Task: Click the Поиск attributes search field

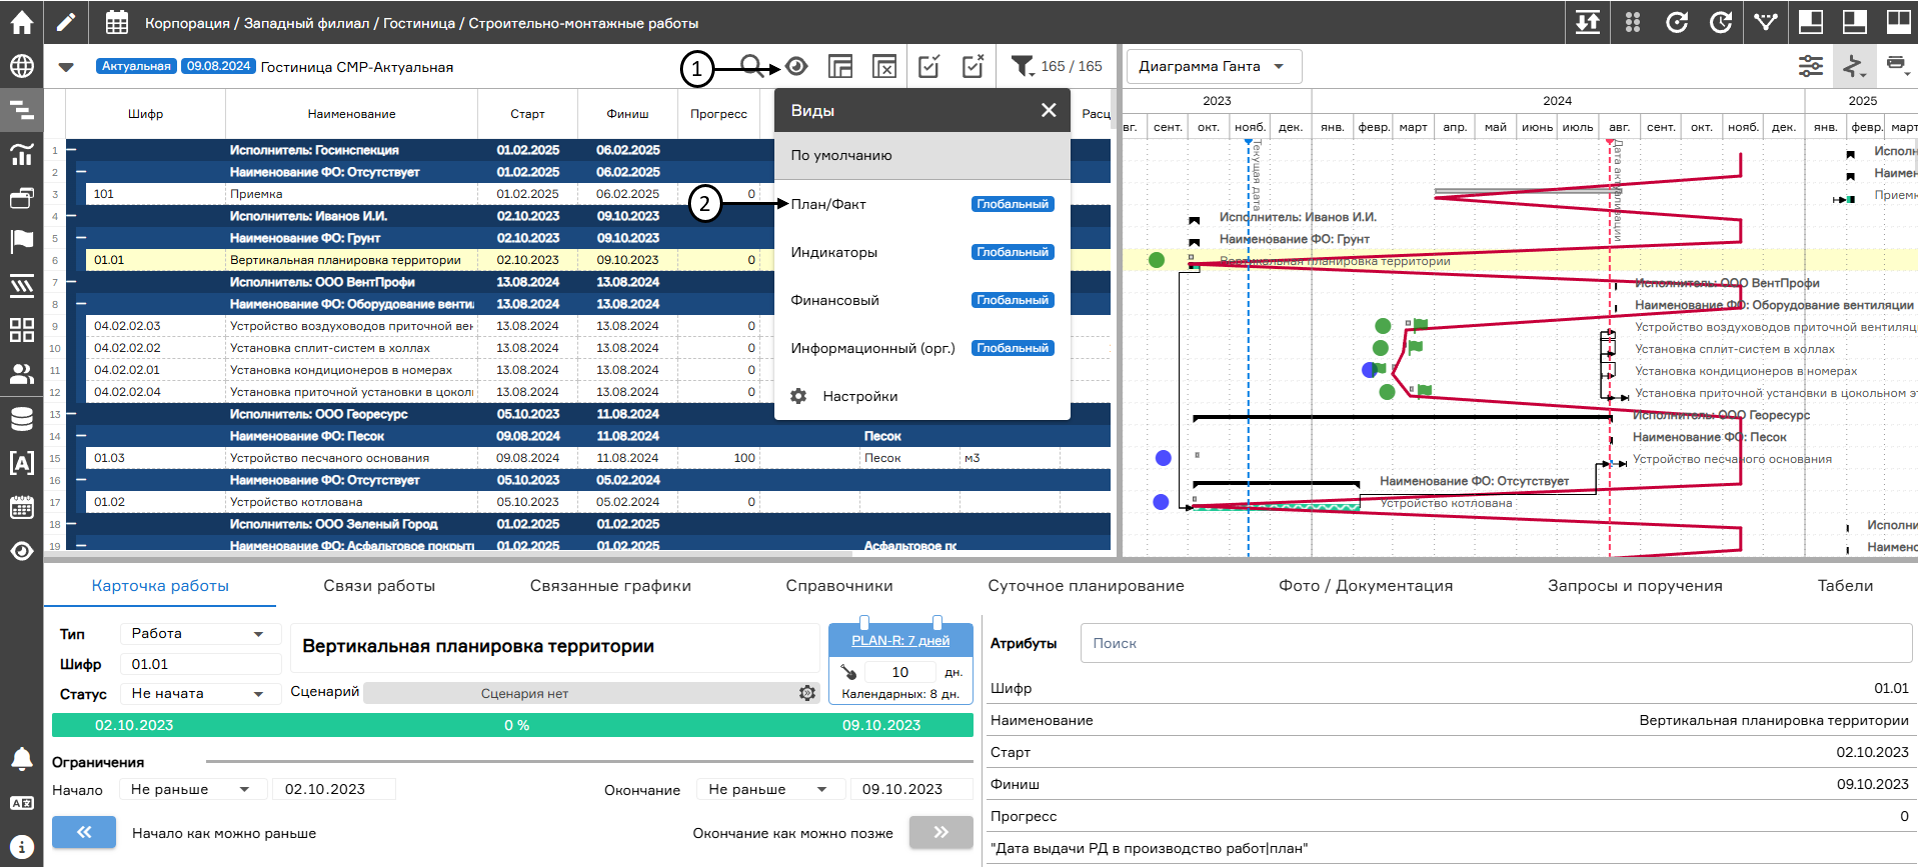Action: (1496, 643)
